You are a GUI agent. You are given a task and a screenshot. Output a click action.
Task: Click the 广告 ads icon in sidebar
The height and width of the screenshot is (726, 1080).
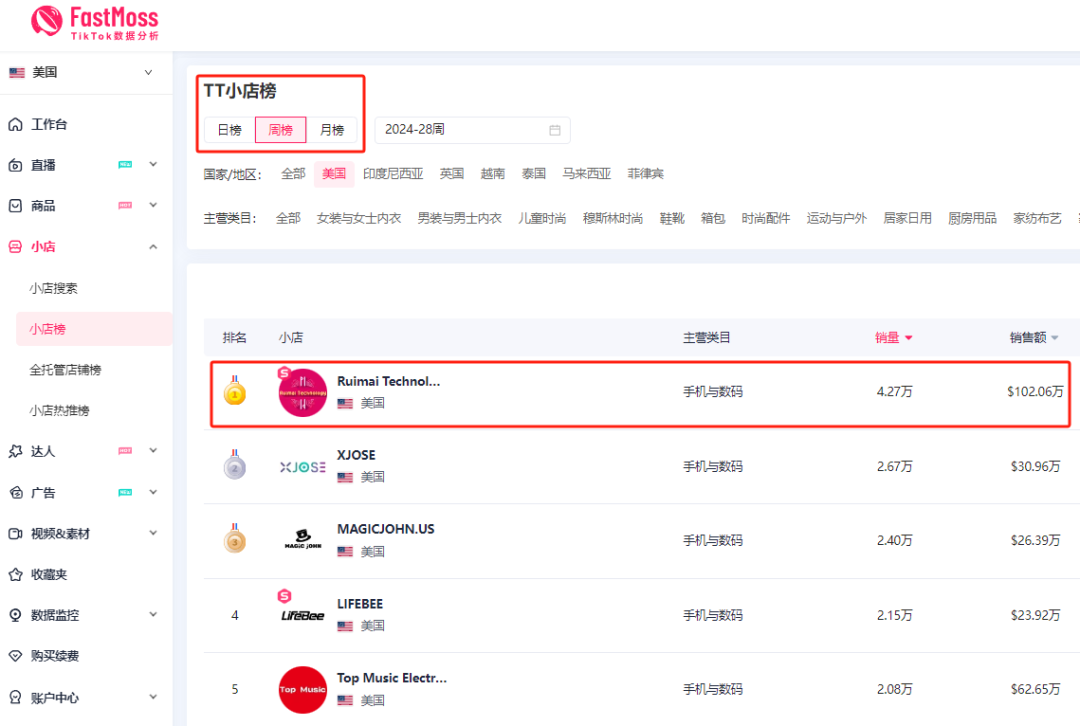[x=15, y=492]
